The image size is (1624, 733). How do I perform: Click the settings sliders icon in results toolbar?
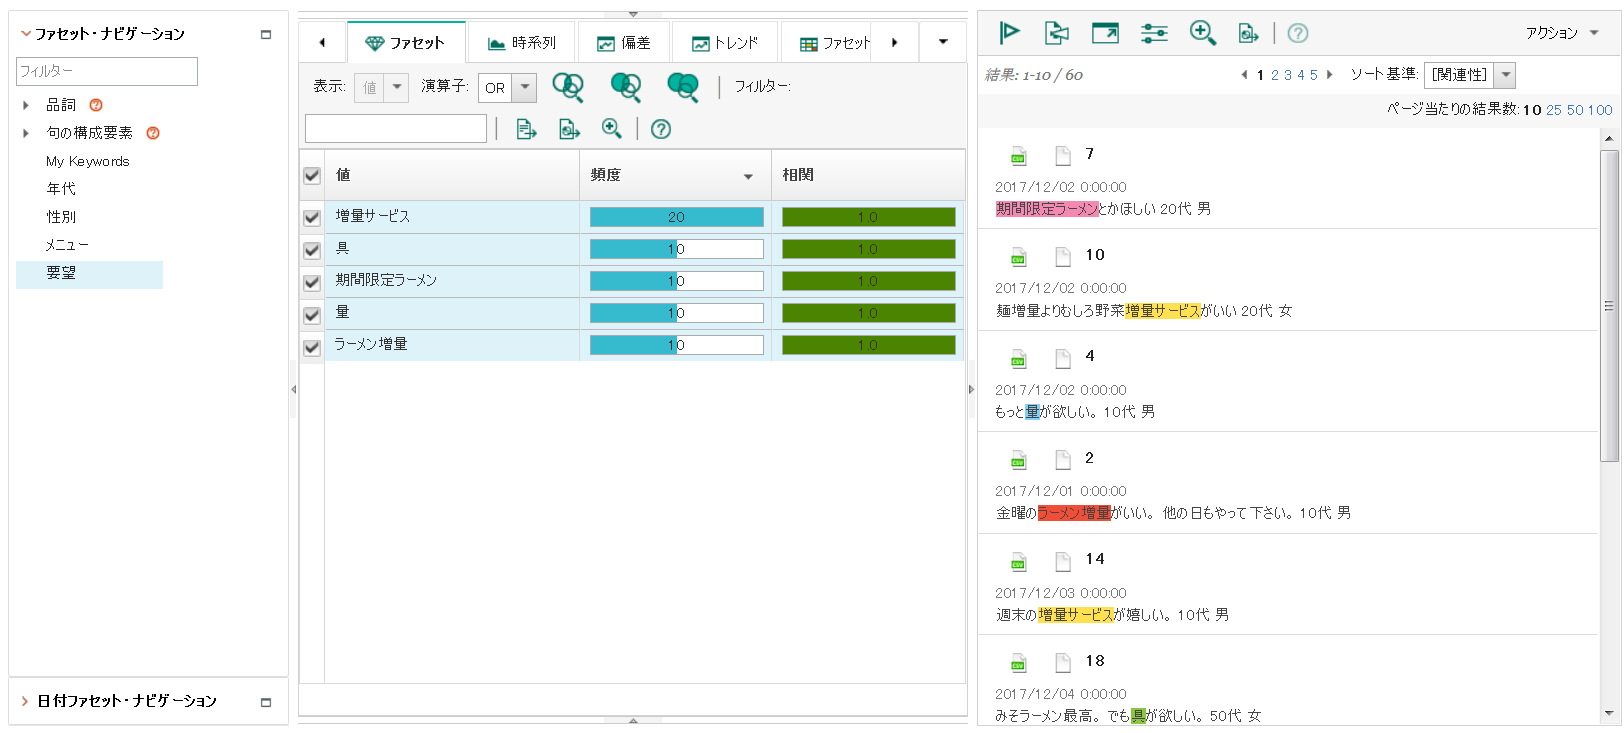1154,34
